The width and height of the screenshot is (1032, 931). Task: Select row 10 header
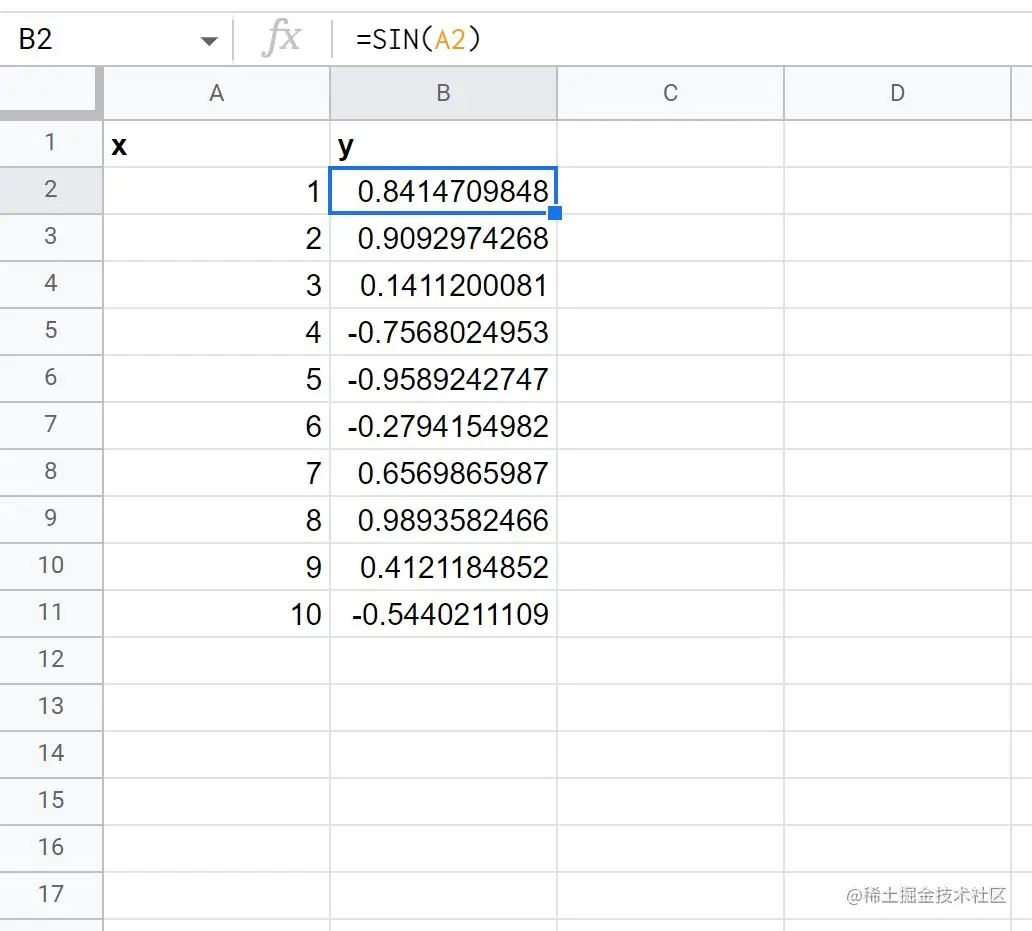51,566
